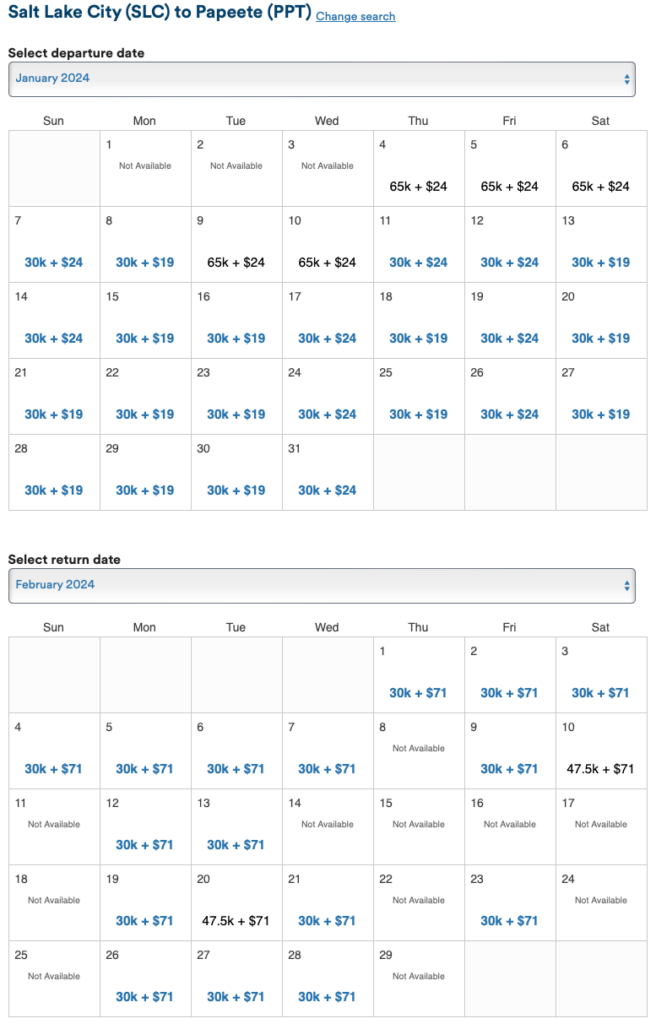The width and height of the screenshot is (656, 1024).
Task: Open the January 2024 departure month dropdown
Action: coord(320,79)
